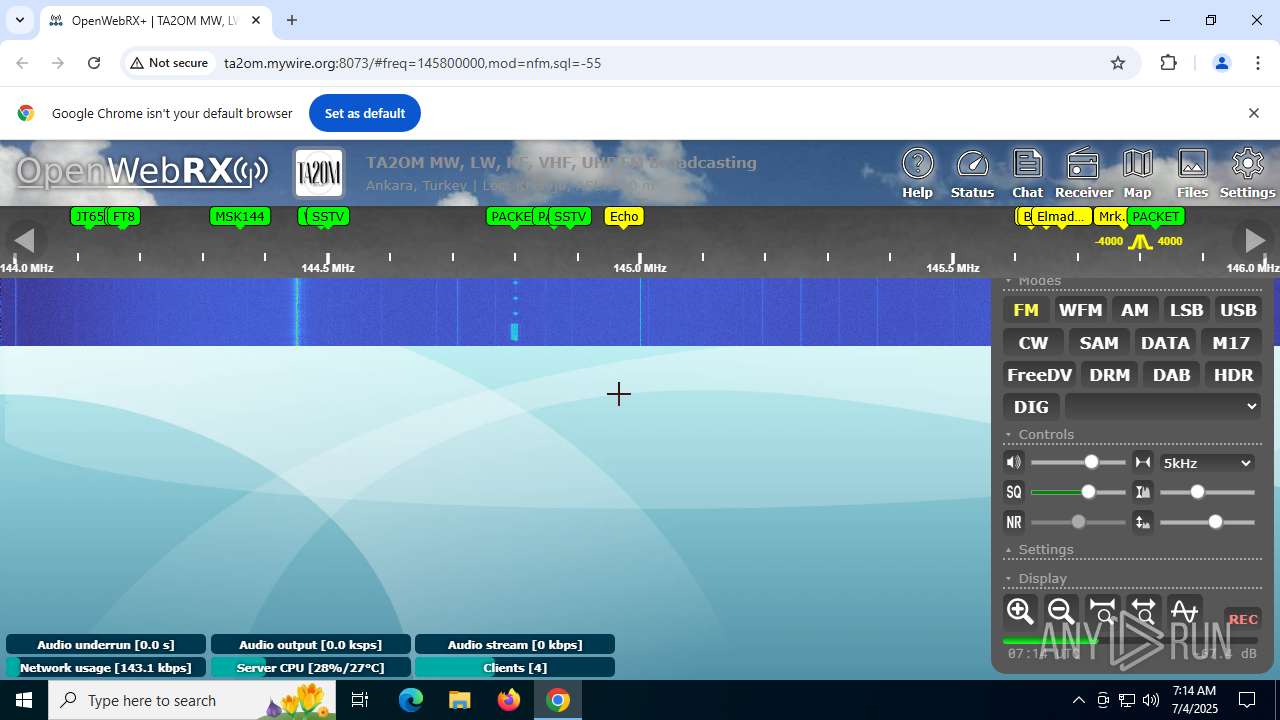
Task: Click Set as default browser button
Action: point(364,113)
